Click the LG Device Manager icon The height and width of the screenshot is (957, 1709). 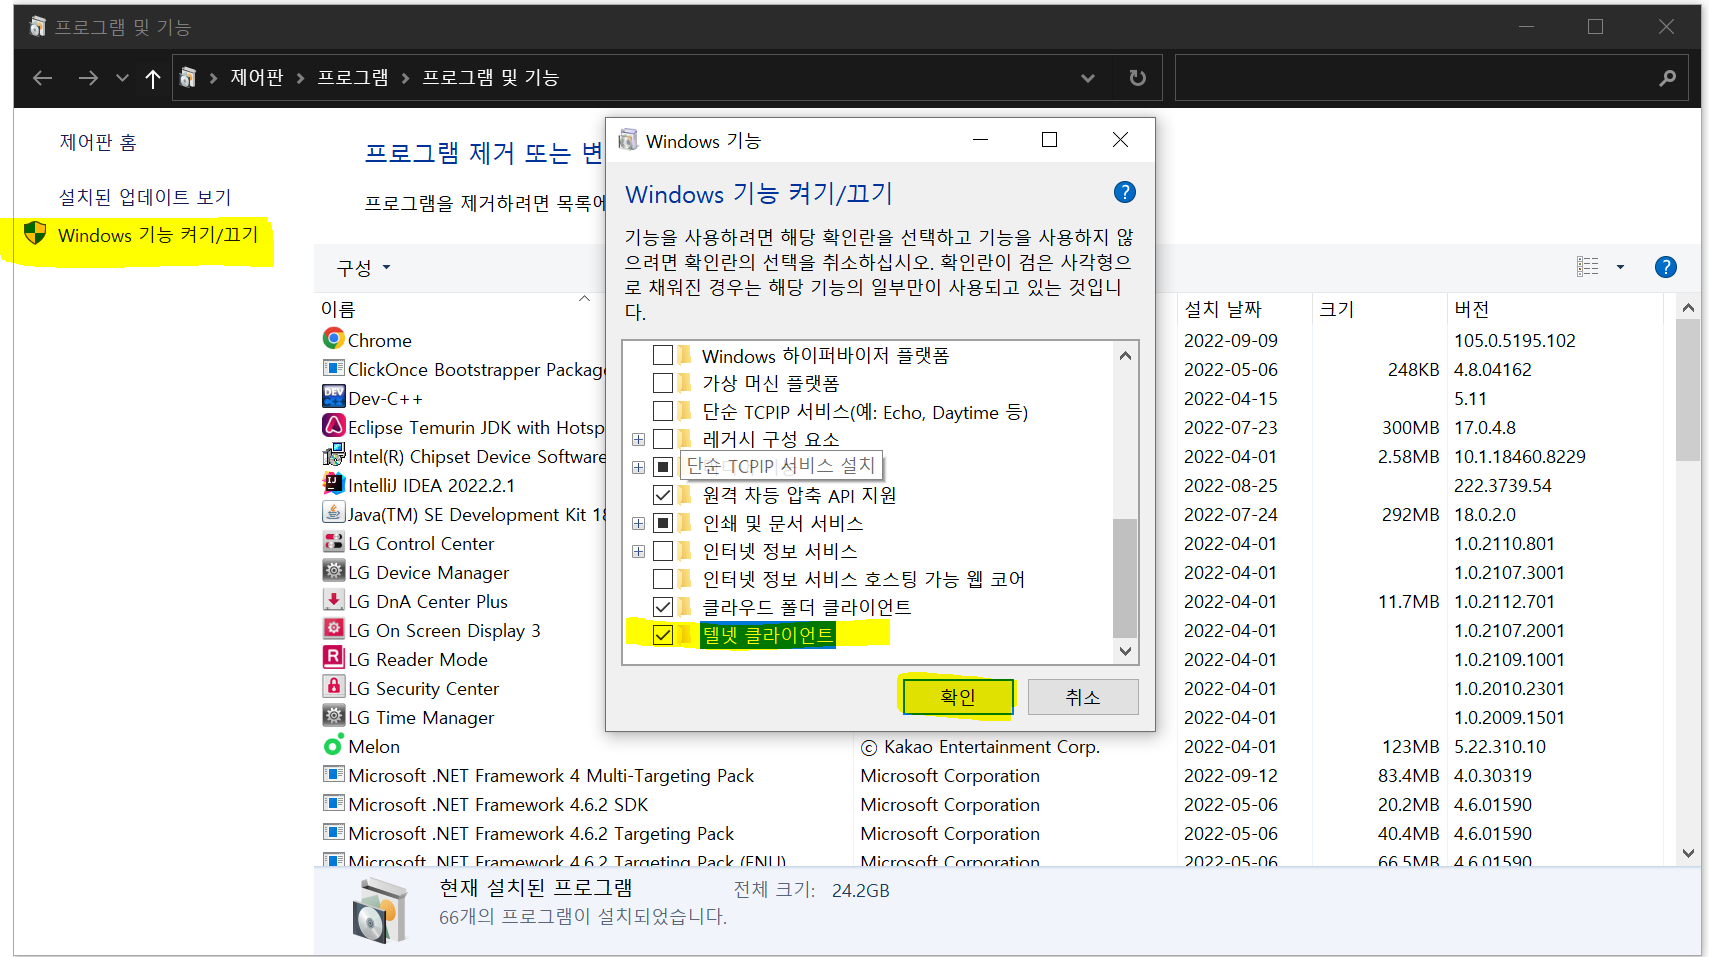334,571
